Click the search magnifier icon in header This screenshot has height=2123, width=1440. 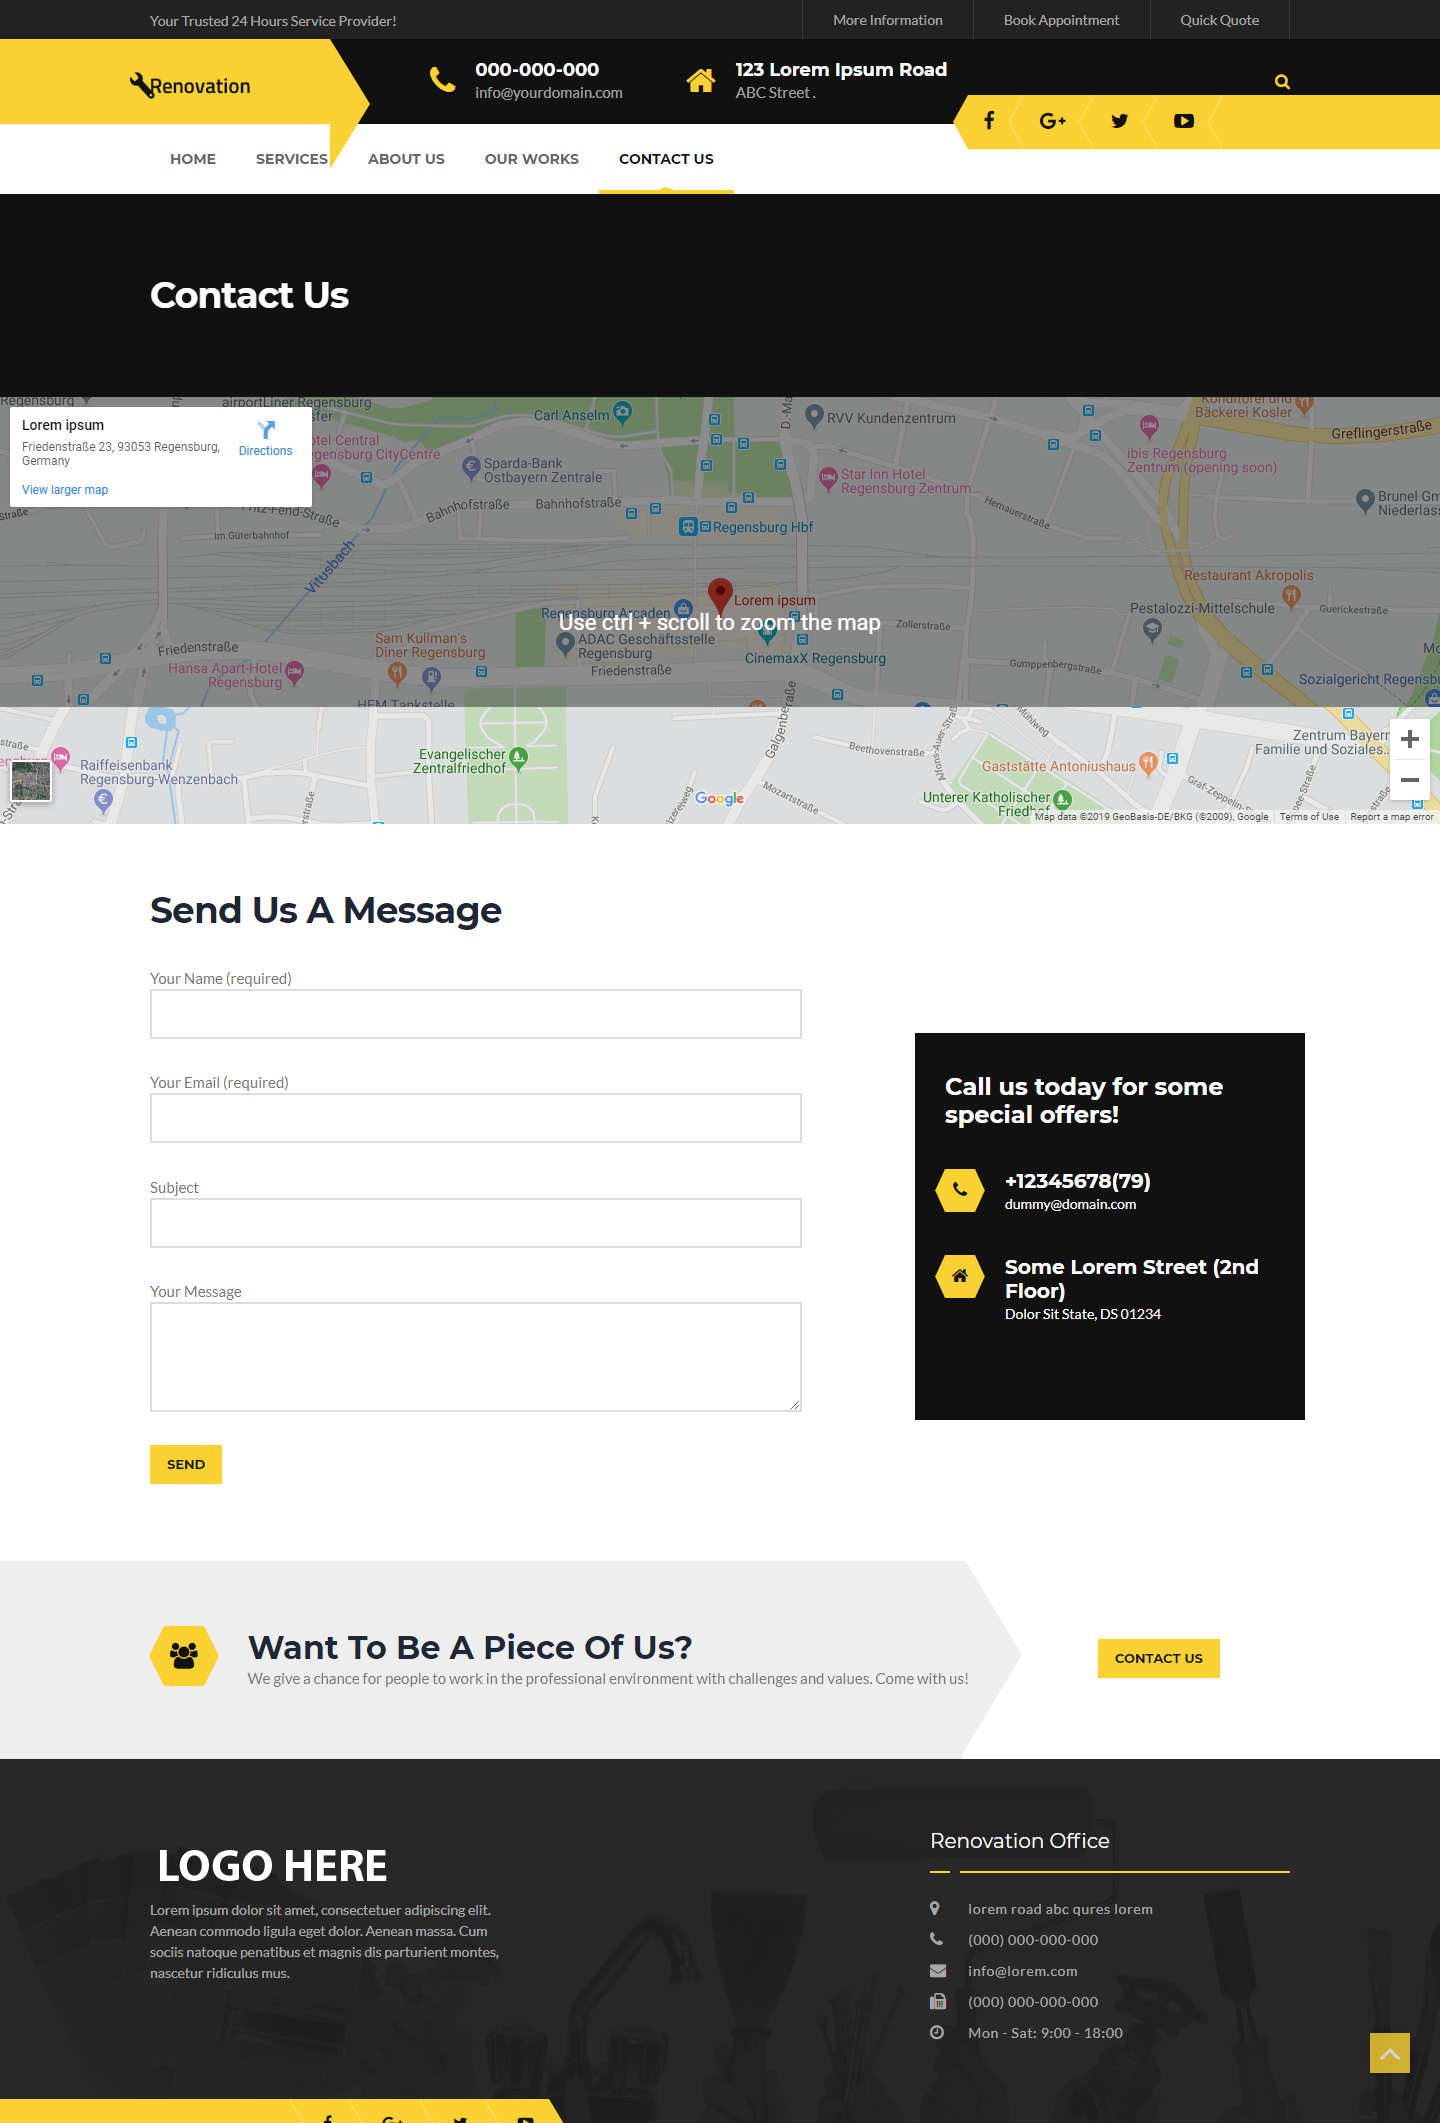1282,82
